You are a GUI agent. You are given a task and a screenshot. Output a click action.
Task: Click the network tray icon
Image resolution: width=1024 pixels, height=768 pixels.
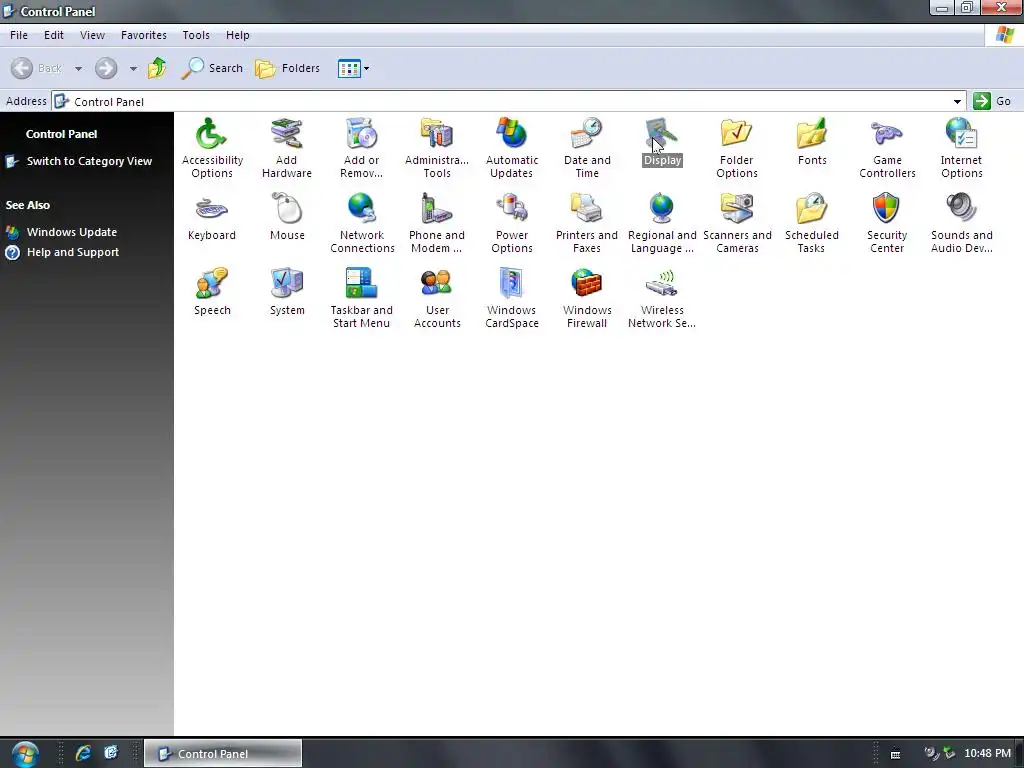click(949, 753)
